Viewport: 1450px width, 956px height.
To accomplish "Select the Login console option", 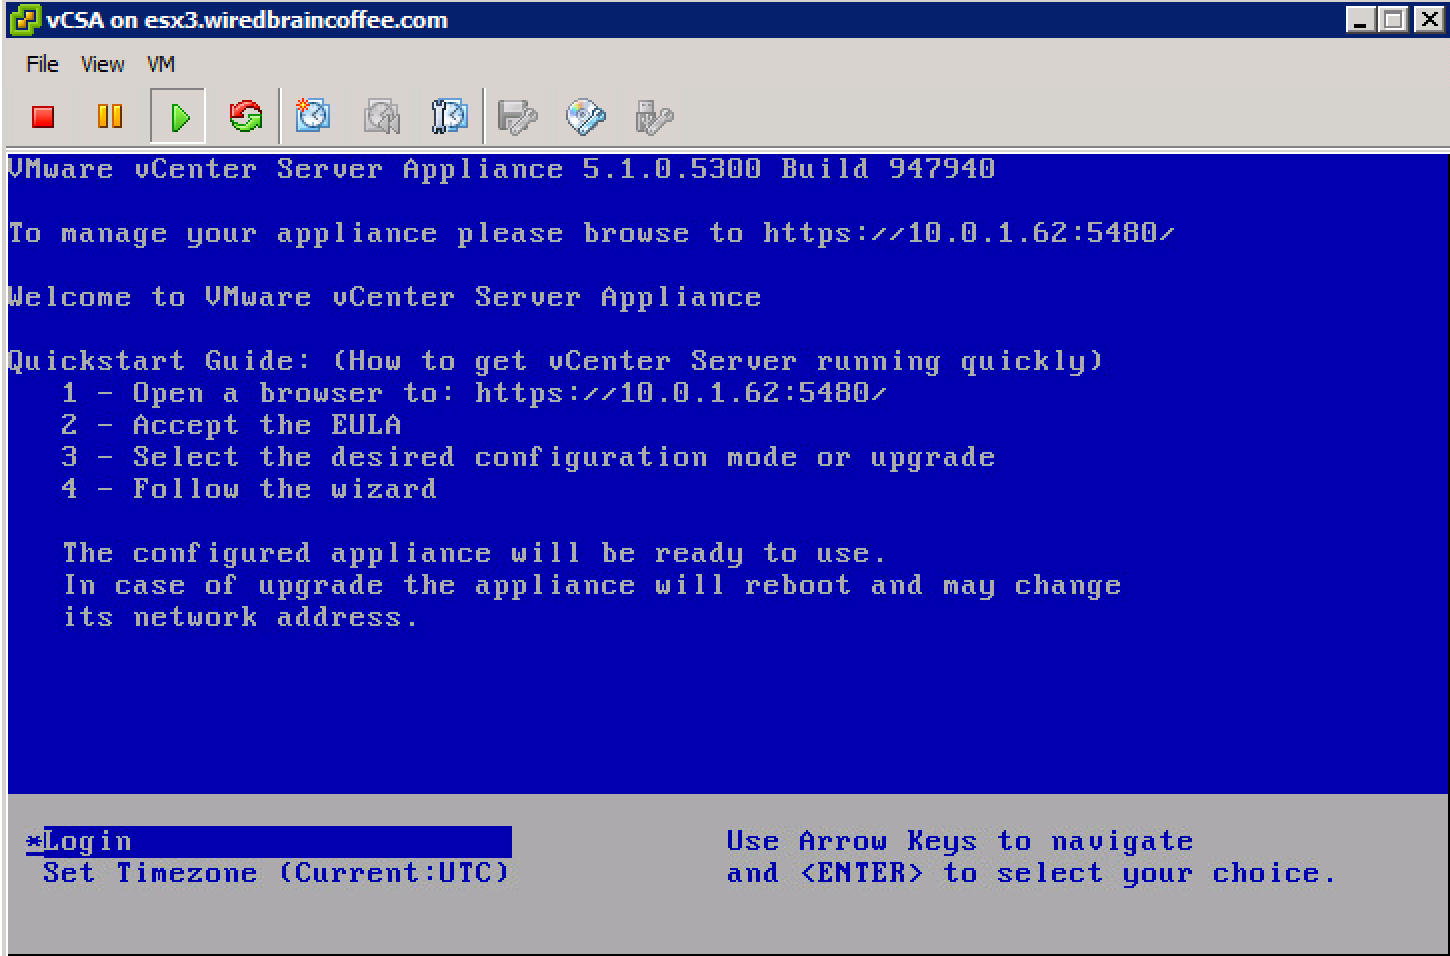I will pyautogui.click(x=269, y=841).
